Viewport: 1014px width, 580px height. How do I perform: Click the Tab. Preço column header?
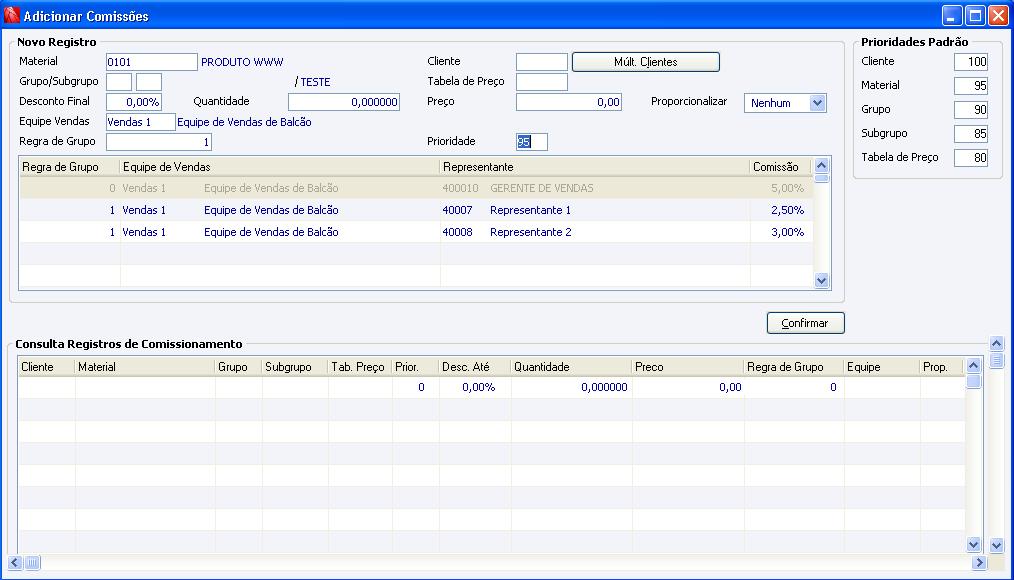[x=359, y=367]
